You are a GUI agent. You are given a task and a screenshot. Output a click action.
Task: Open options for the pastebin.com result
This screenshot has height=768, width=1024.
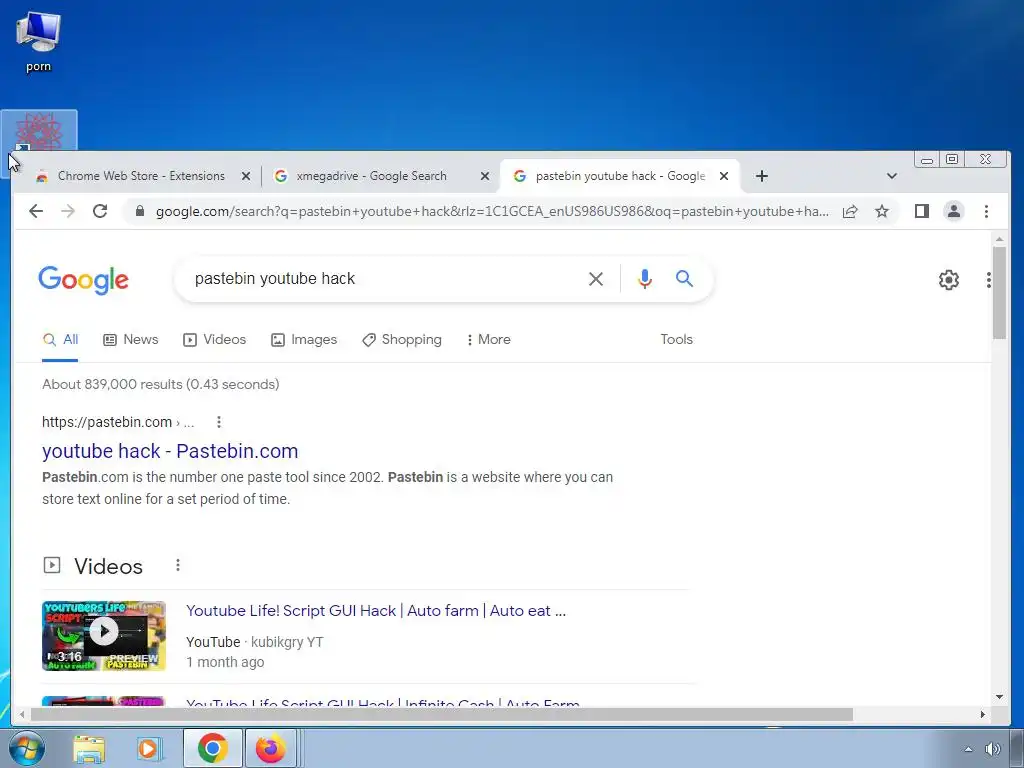[219, 422]
